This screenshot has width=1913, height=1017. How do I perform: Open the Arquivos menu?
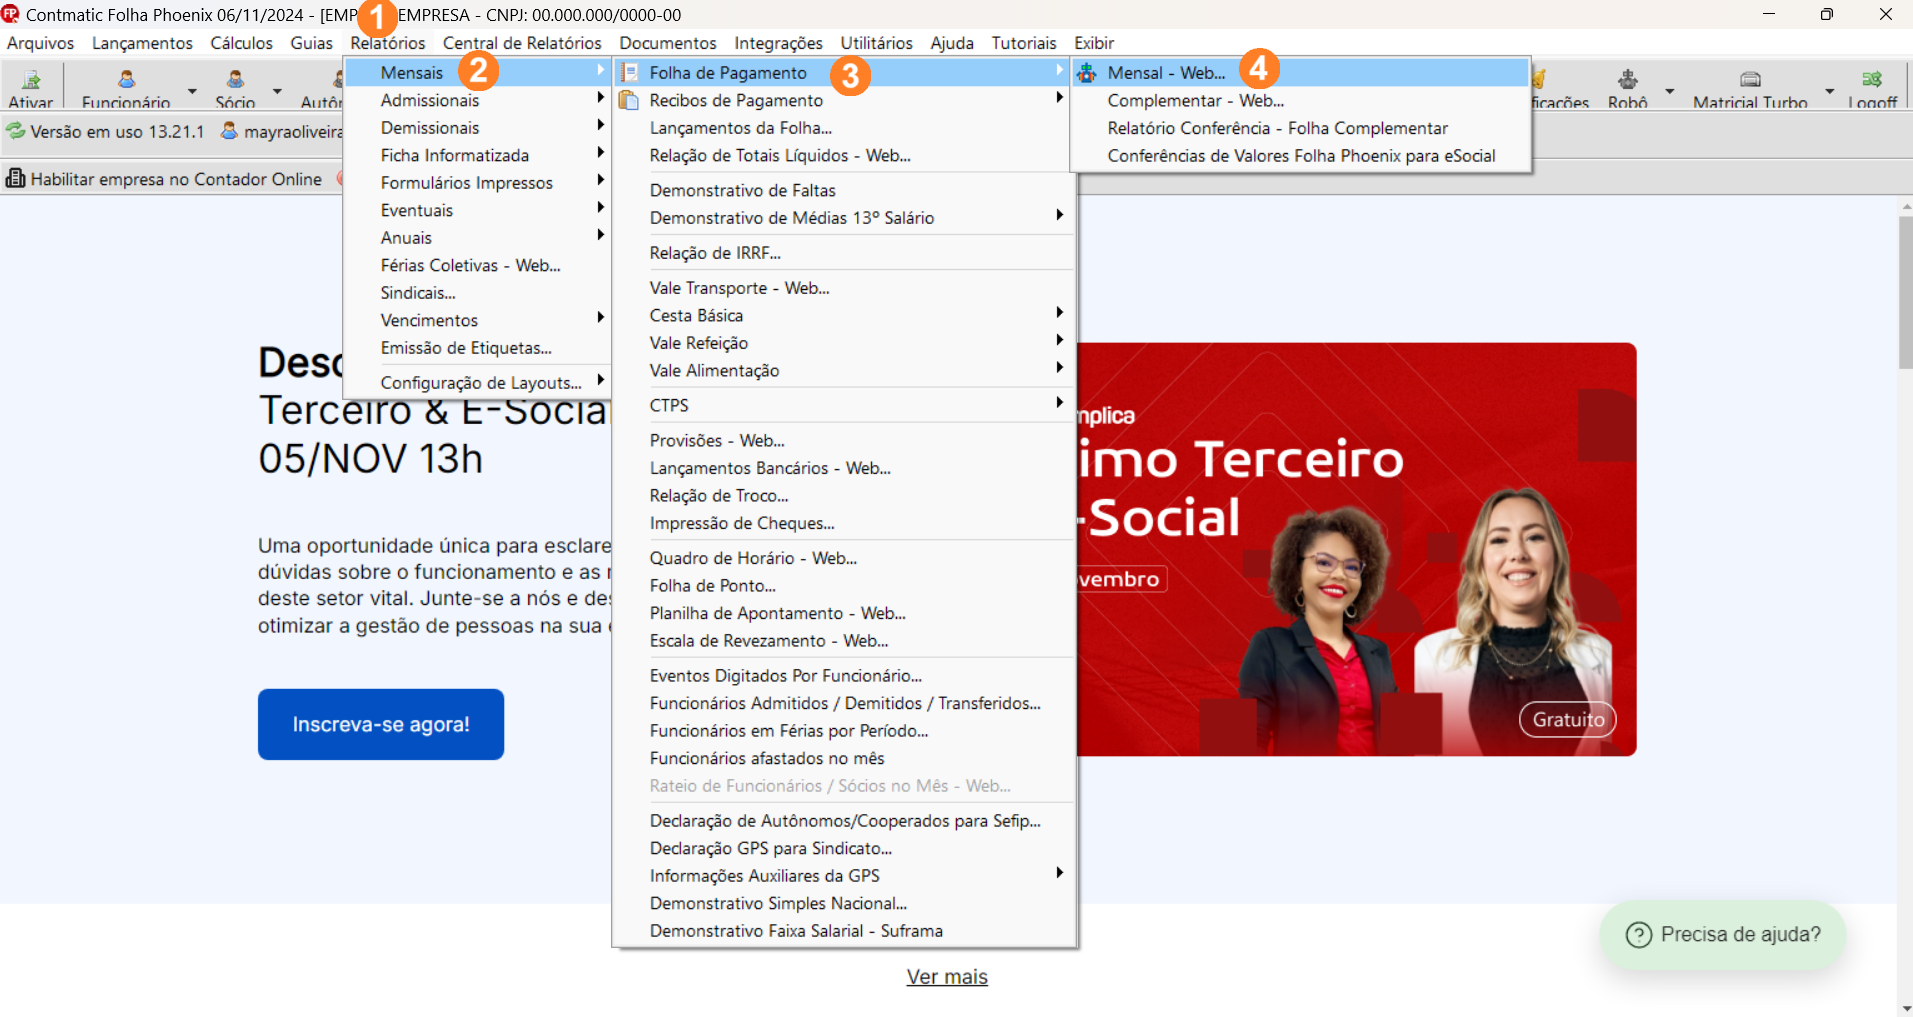click(40, 43)
